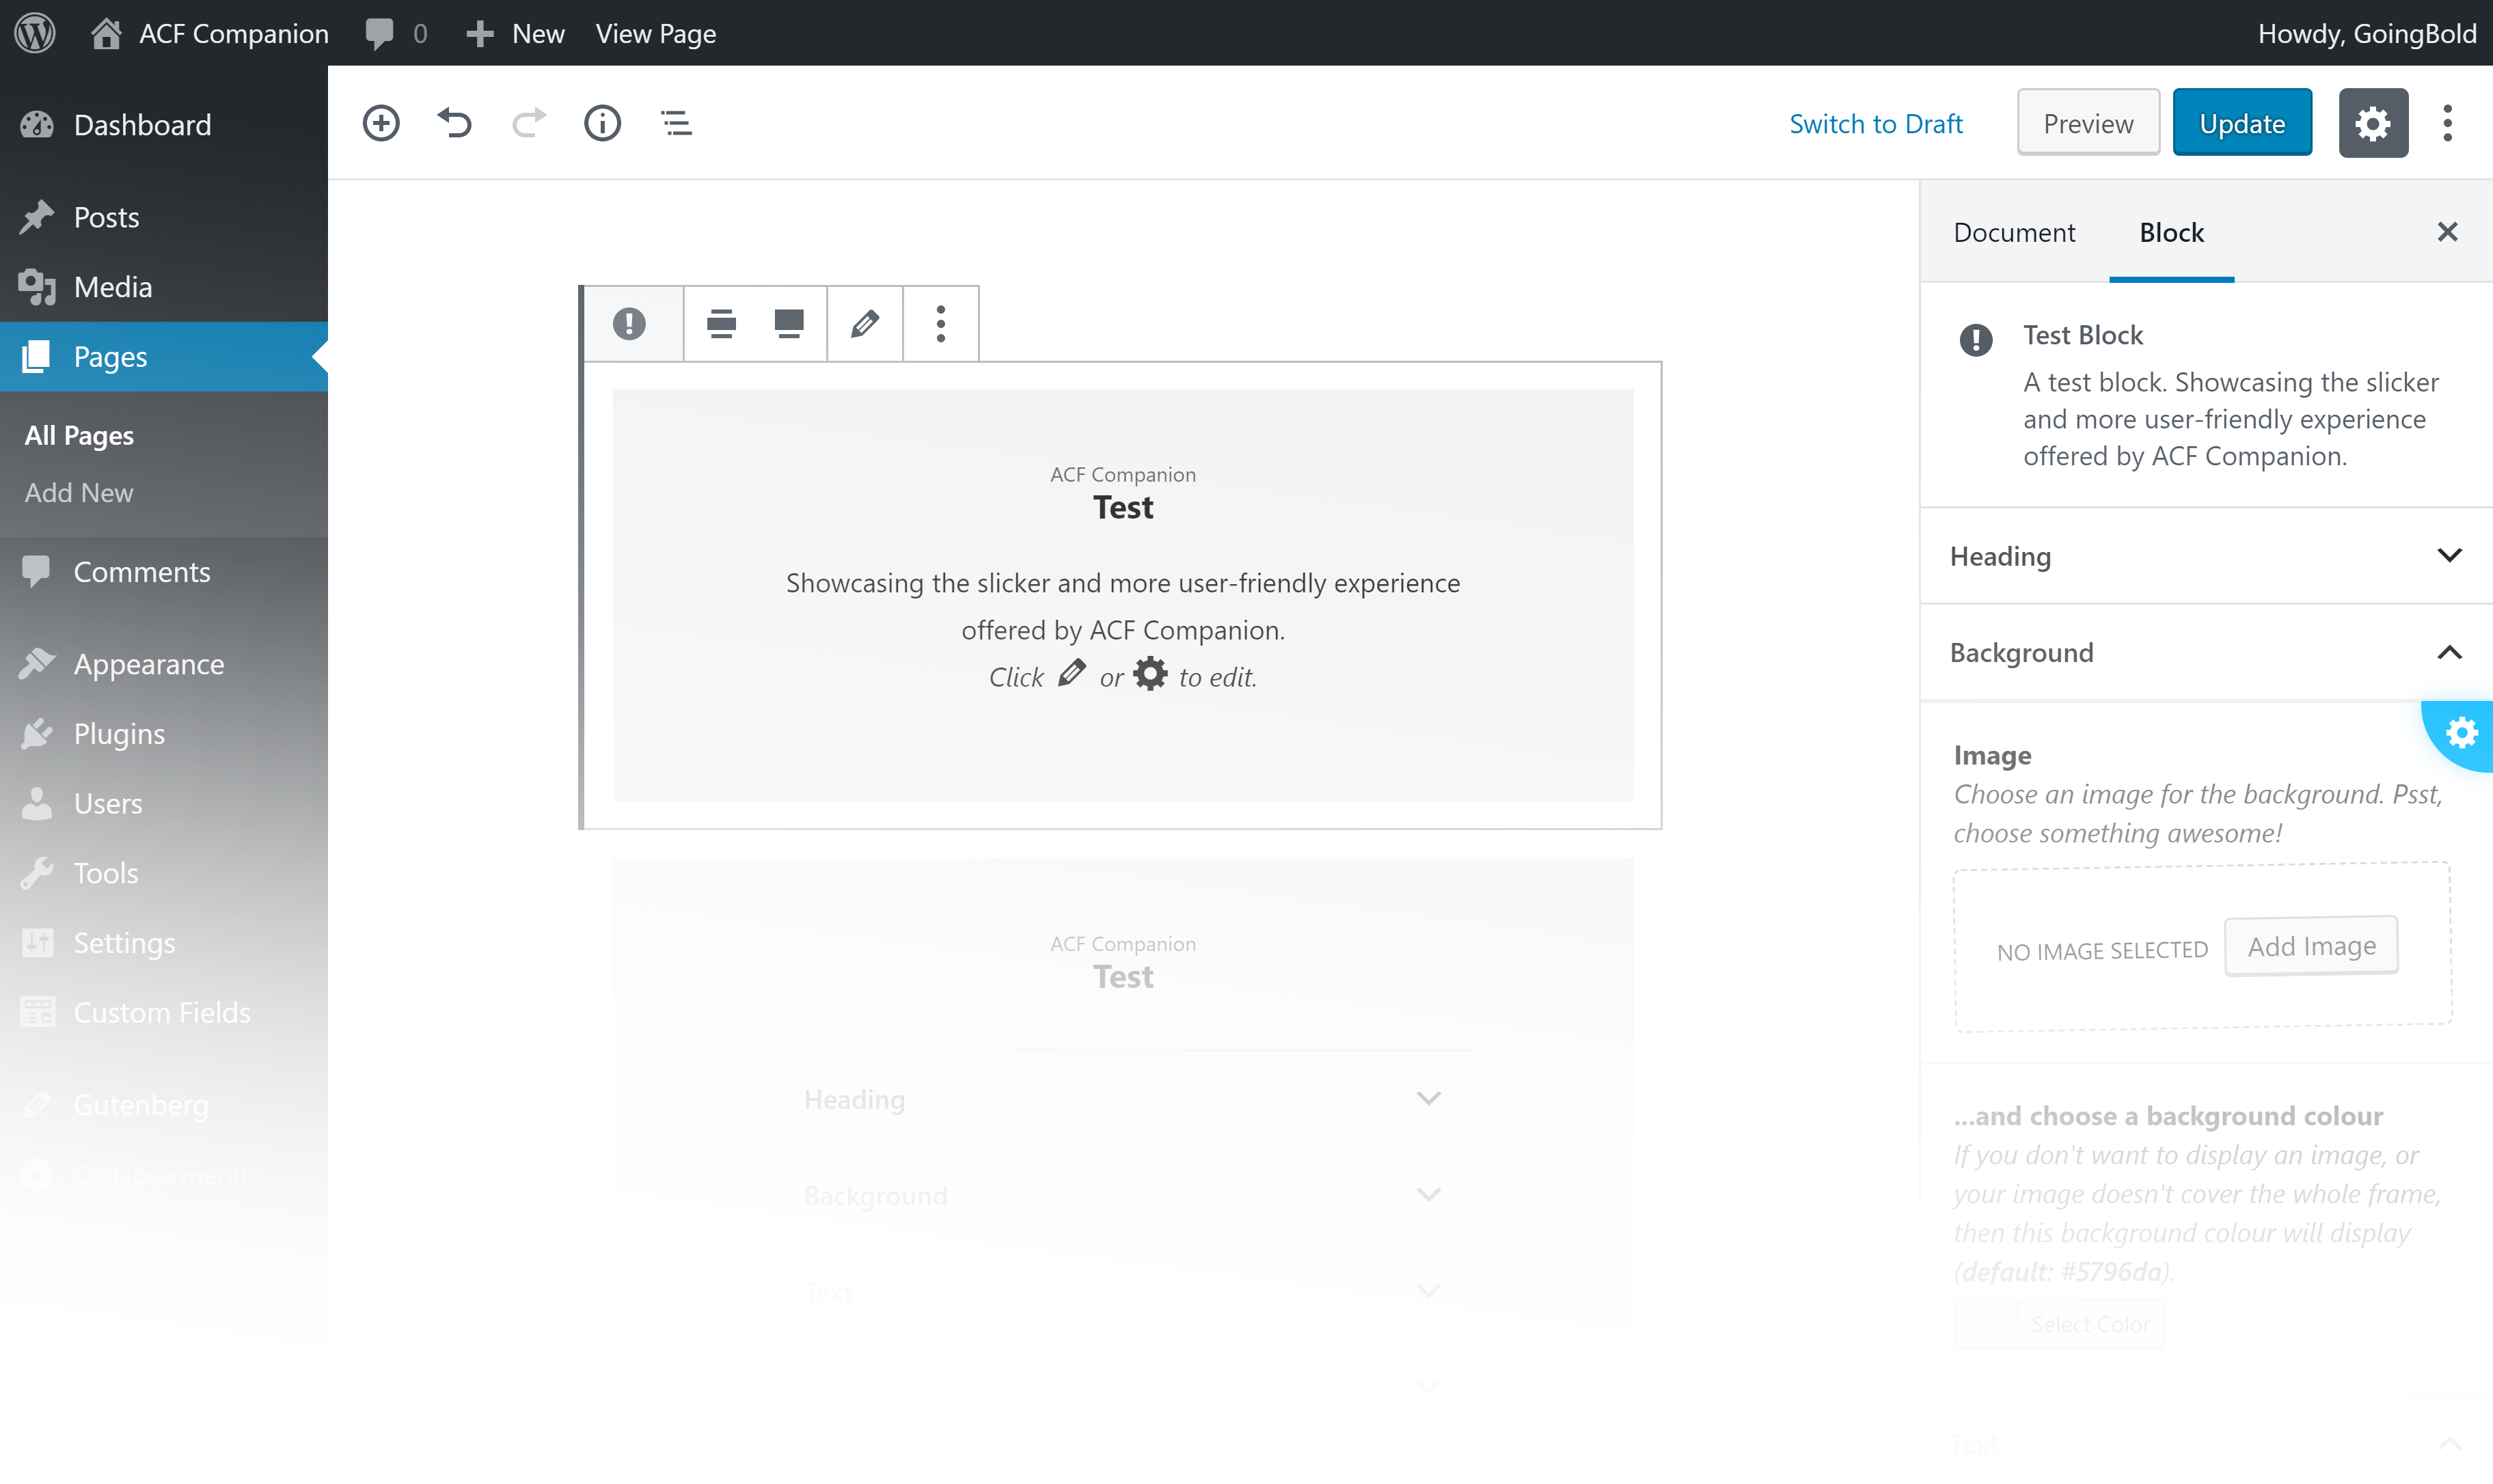Click the Test Block title in sidebar
The width and height of the screenshot is (2493, 1484).
coord(2083,335)
